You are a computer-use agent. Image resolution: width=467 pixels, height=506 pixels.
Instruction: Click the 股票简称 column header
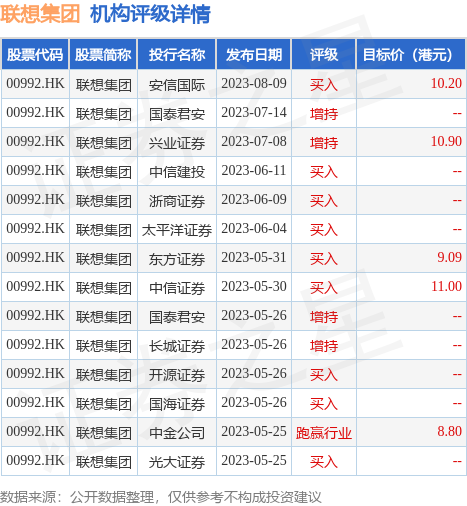click(103, 54)
